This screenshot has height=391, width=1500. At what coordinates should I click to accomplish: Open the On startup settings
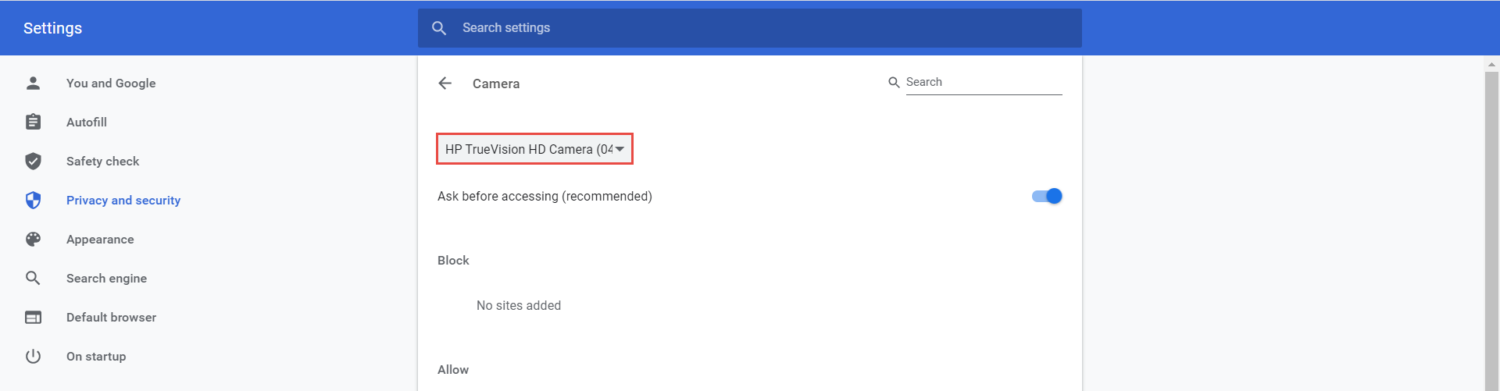pyautogui.click(x=96, y=356)
